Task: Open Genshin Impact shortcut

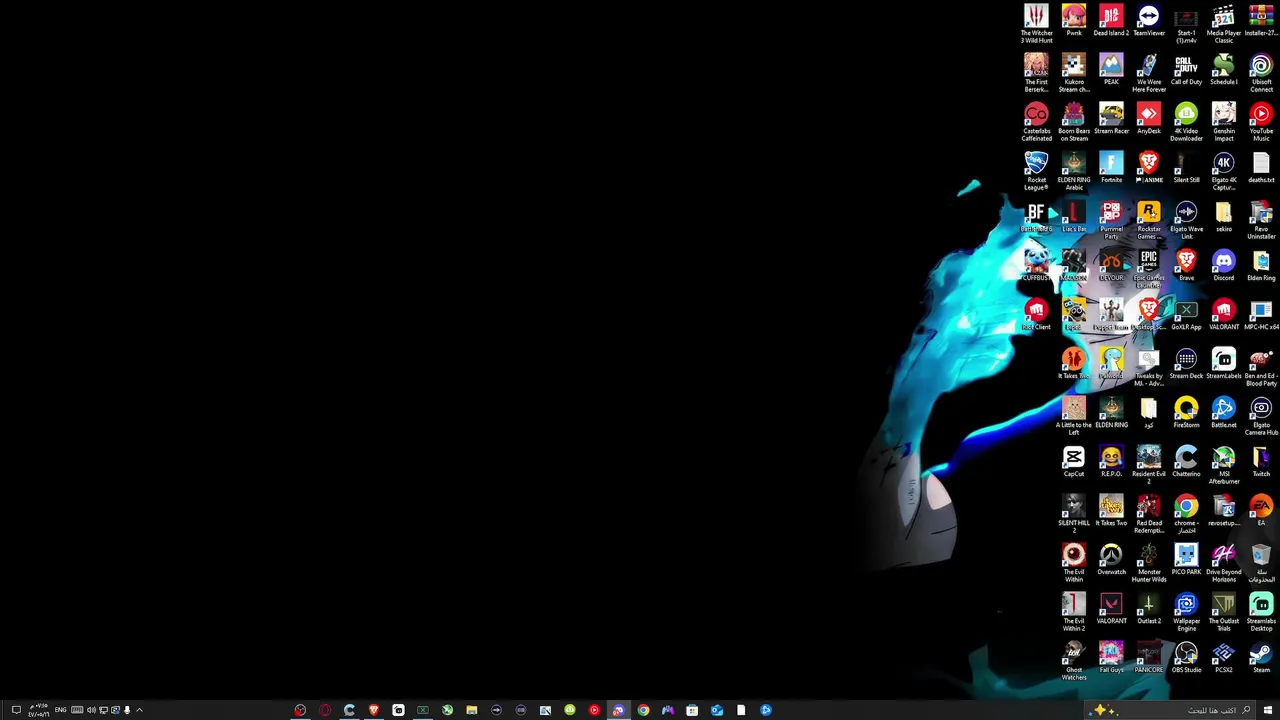Action: click(1223, 121)
